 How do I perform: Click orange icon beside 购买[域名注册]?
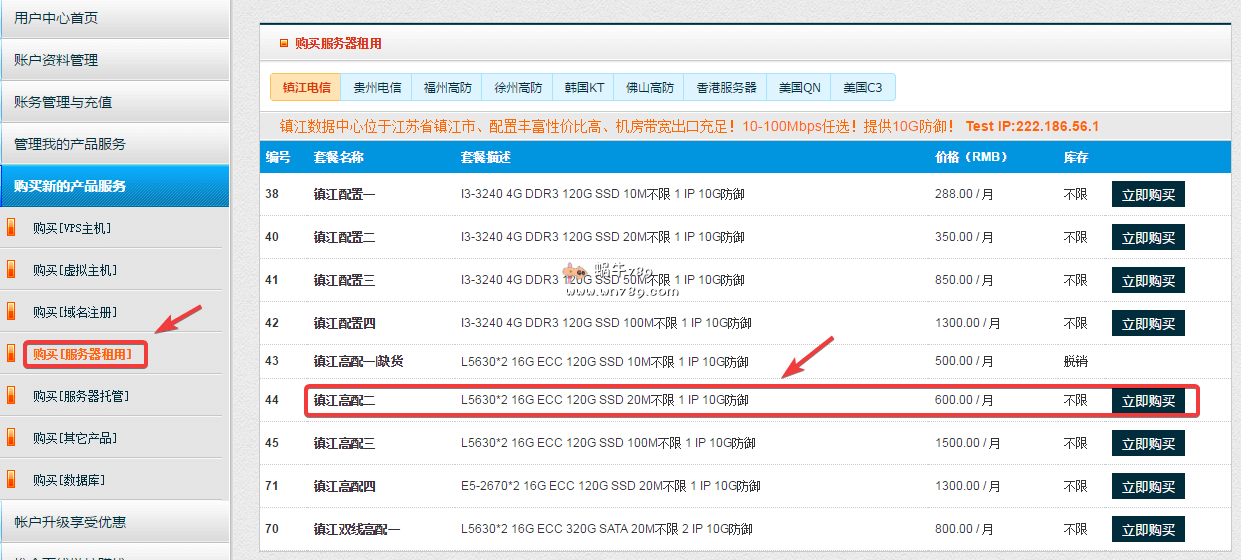[x=12, y=312]
